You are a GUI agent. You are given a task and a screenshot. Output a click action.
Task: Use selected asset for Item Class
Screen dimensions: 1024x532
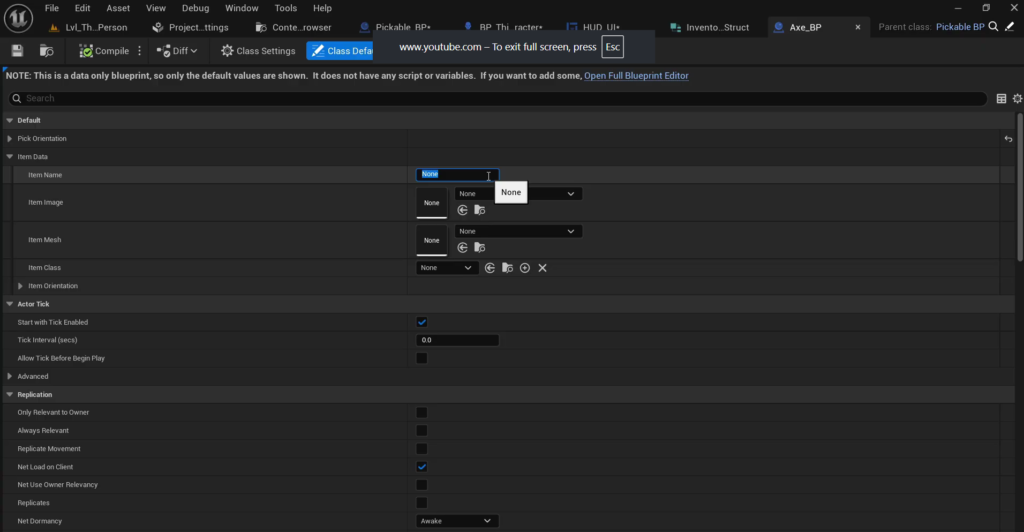(x=490, y=268)
